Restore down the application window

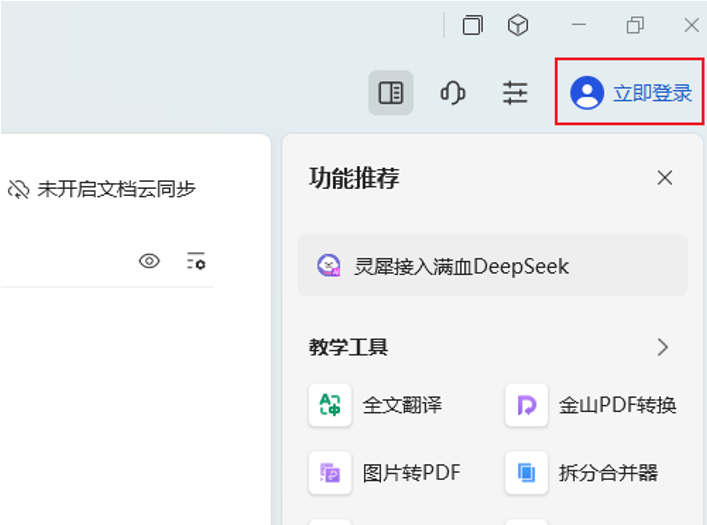click(x=635, y=26)
